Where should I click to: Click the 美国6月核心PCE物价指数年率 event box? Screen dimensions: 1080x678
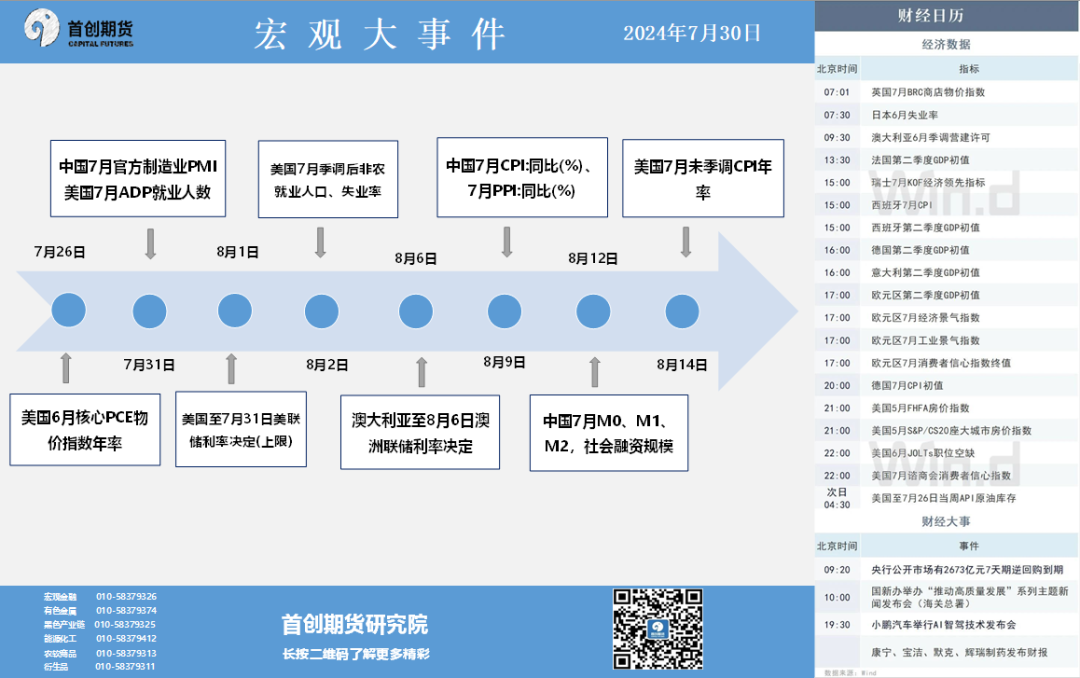pyautogui.click(x=85, y=430)
